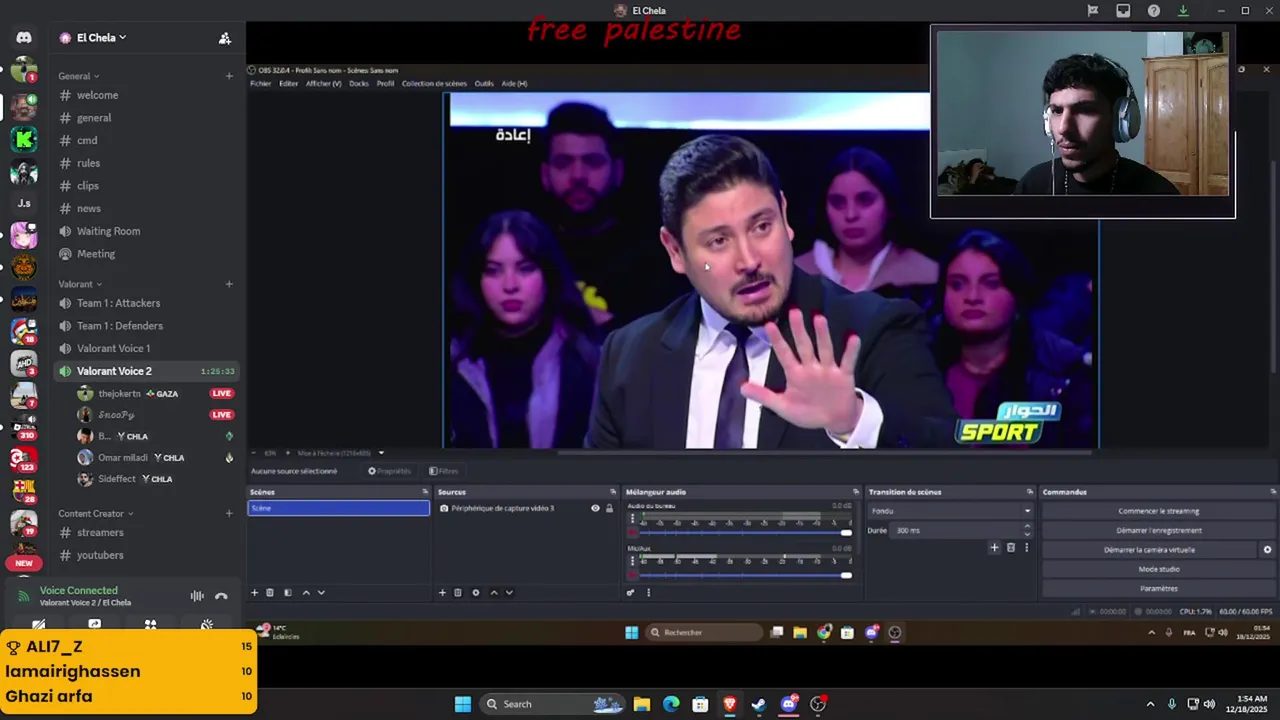The image size is (1280, 720).
Task: Collapse the Valorant category
Action: coord(80,284)
